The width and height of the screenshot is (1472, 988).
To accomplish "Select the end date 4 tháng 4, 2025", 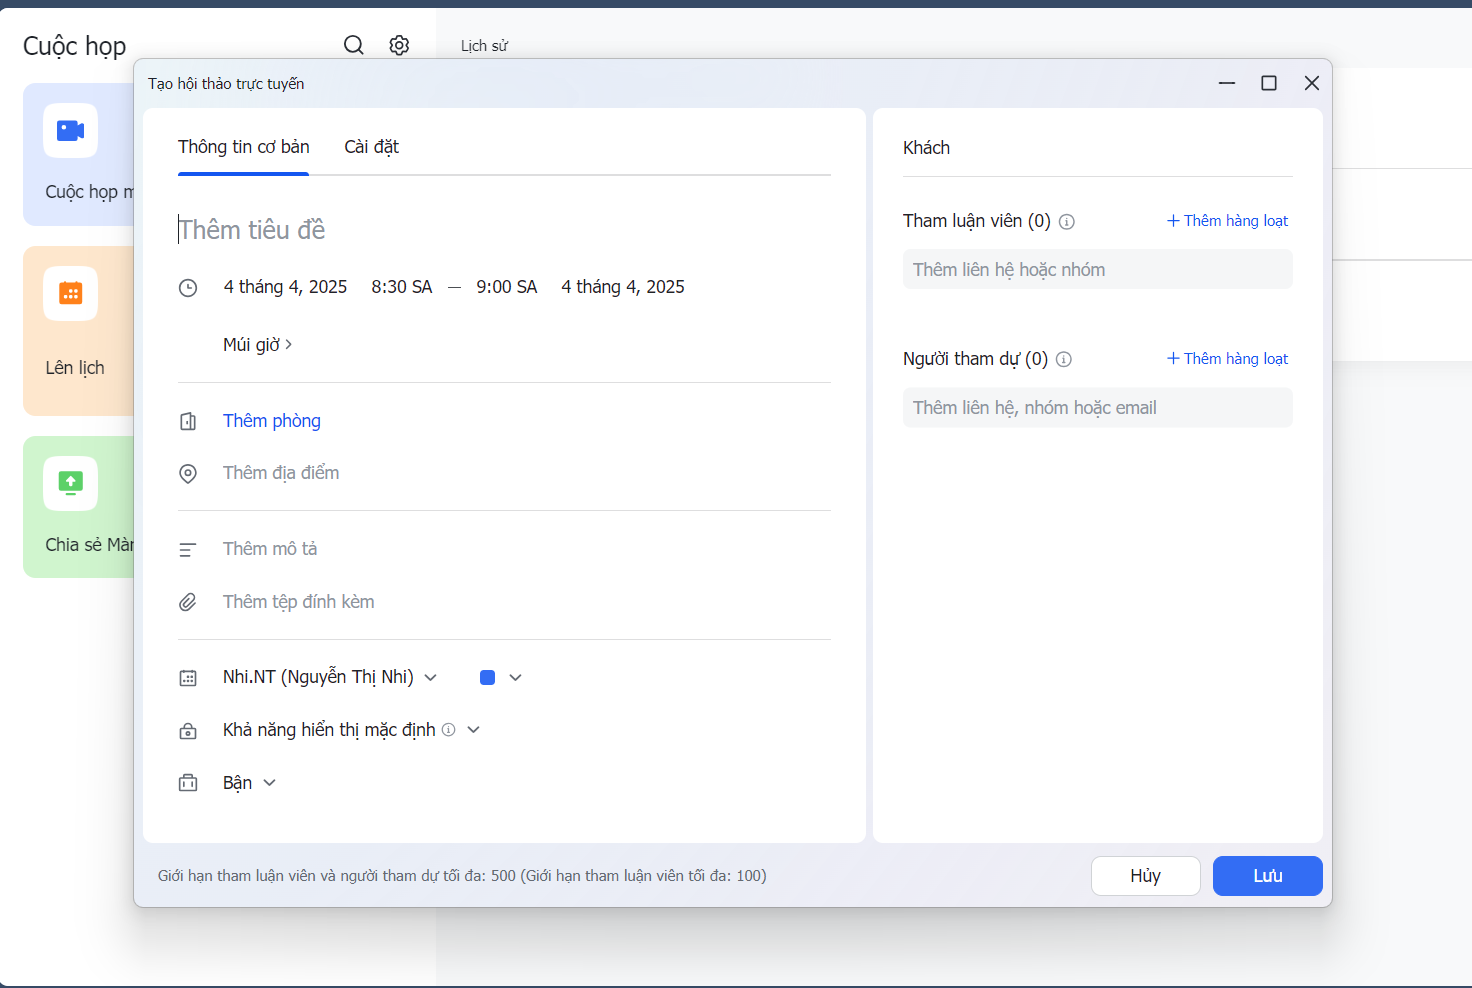I will tap(623, 287).
